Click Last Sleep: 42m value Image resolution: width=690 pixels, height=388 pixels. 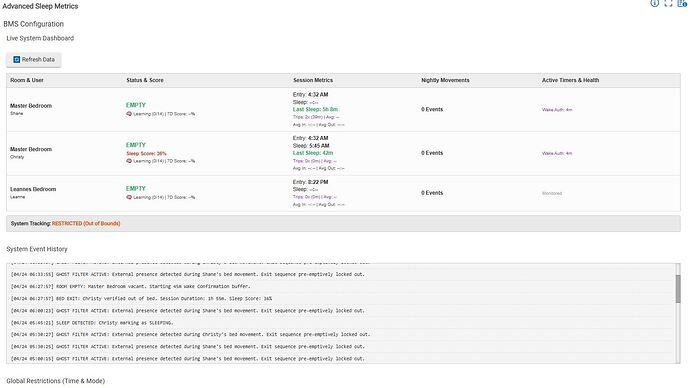pos(313,153)
